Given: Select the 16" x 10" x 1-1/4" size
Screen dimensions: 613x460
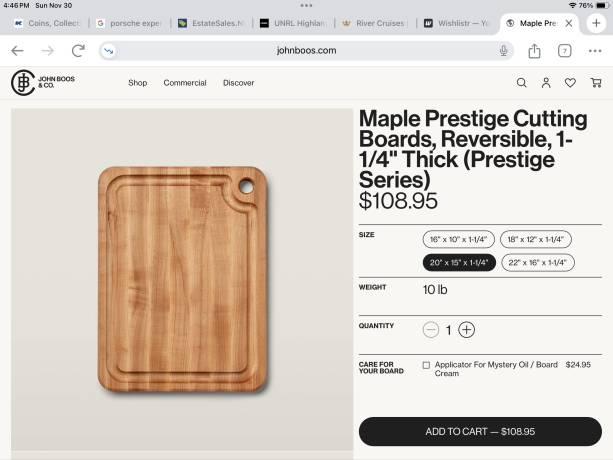Looking at the screenshot, I should coord(459,240).
